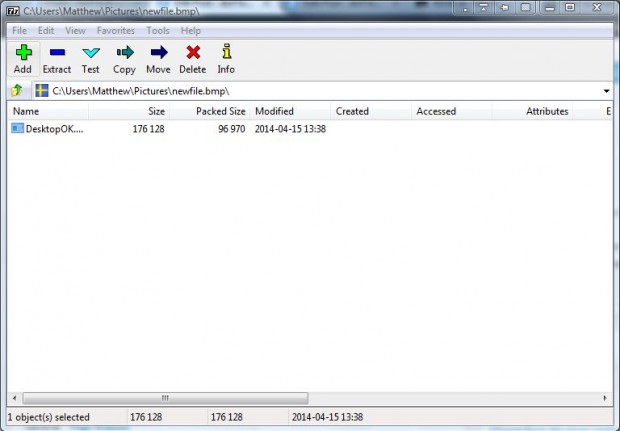The height and width of the screenshot is (431, 620).
Task: Sort by Created column header
Action: pyautogui.click(x=371, y=111)
